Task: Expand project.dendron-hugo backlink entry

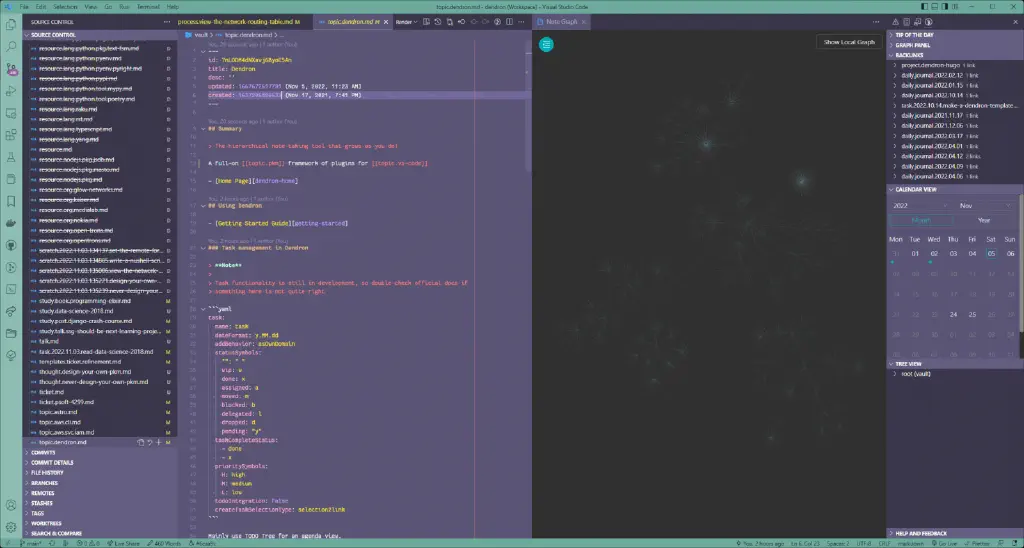Action: point(955,65)
